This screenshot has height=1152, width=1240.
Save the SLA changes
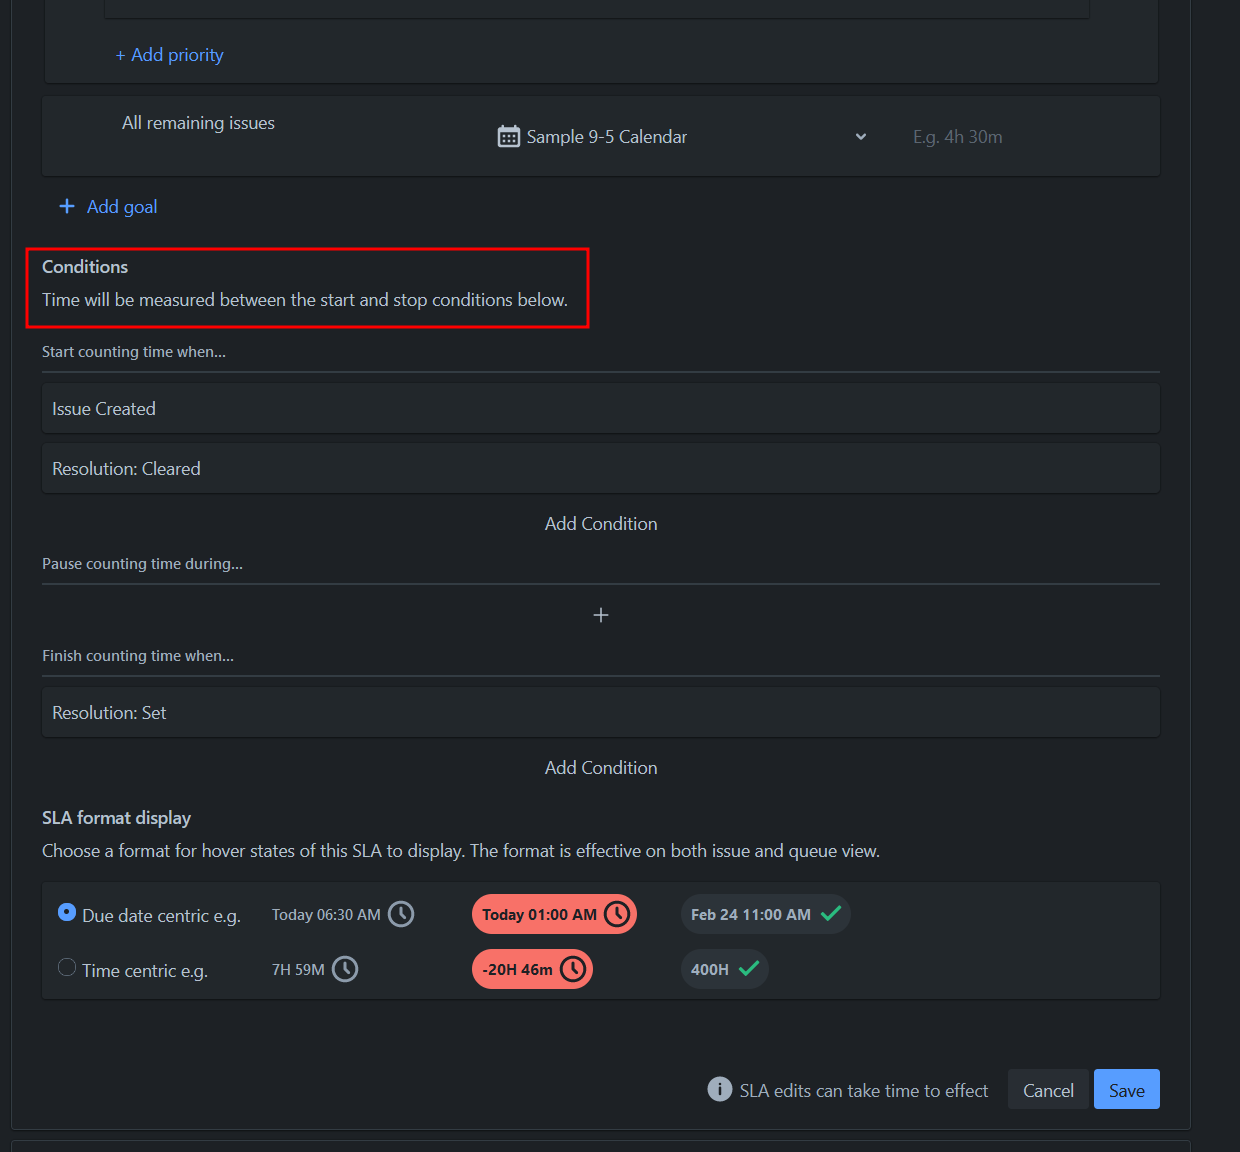tap(1126, 1090)
